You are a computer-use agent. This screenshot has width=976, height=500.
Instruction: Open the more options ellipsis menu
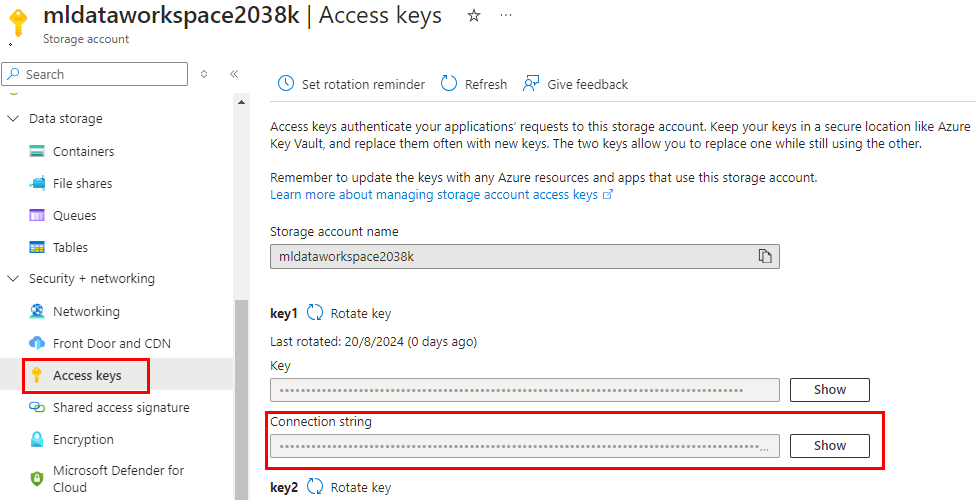click(506, 16)
